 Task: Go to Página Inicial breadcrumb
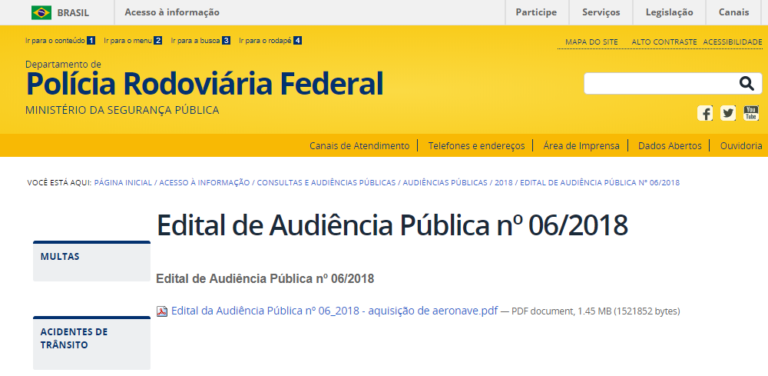coord(123,183)
